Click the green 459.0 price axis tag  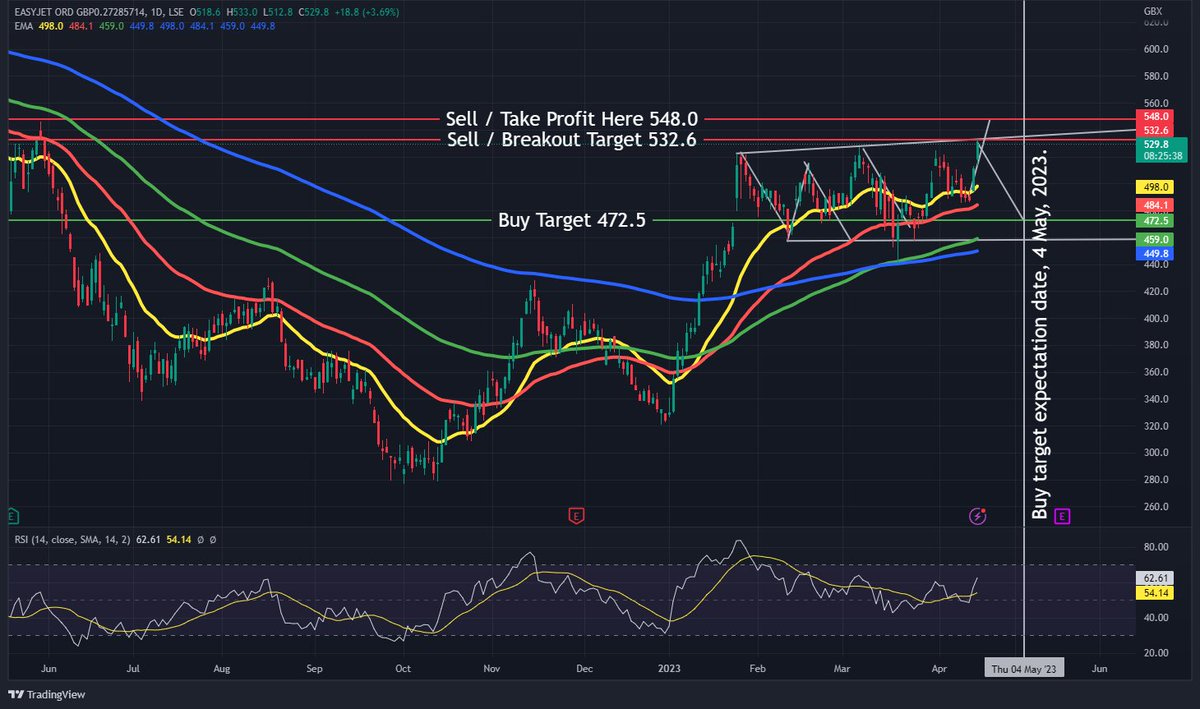(x=1156, y=240)
